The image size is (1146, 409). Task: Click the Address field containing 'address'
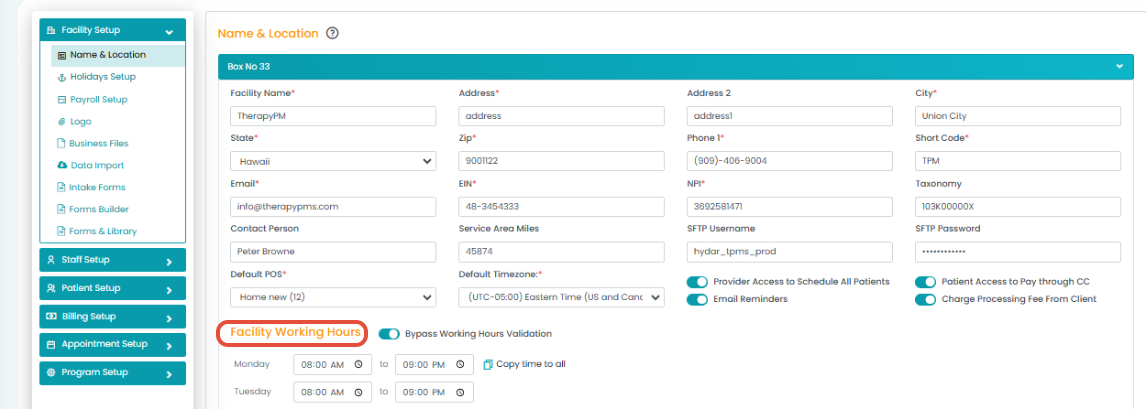click(x=561, y=116)
